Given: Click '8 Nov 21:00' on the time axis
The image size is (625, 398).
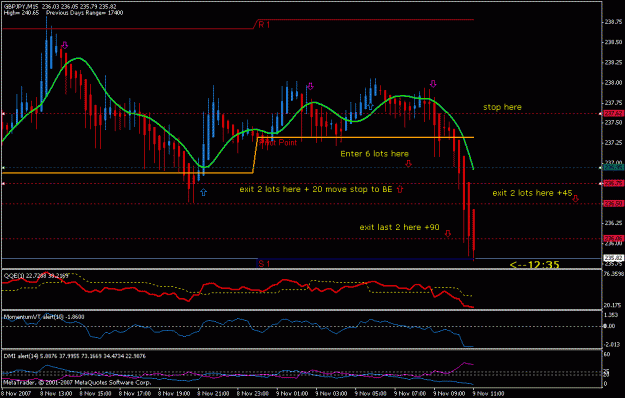Looking at the screenshot, I should [214, 394].
